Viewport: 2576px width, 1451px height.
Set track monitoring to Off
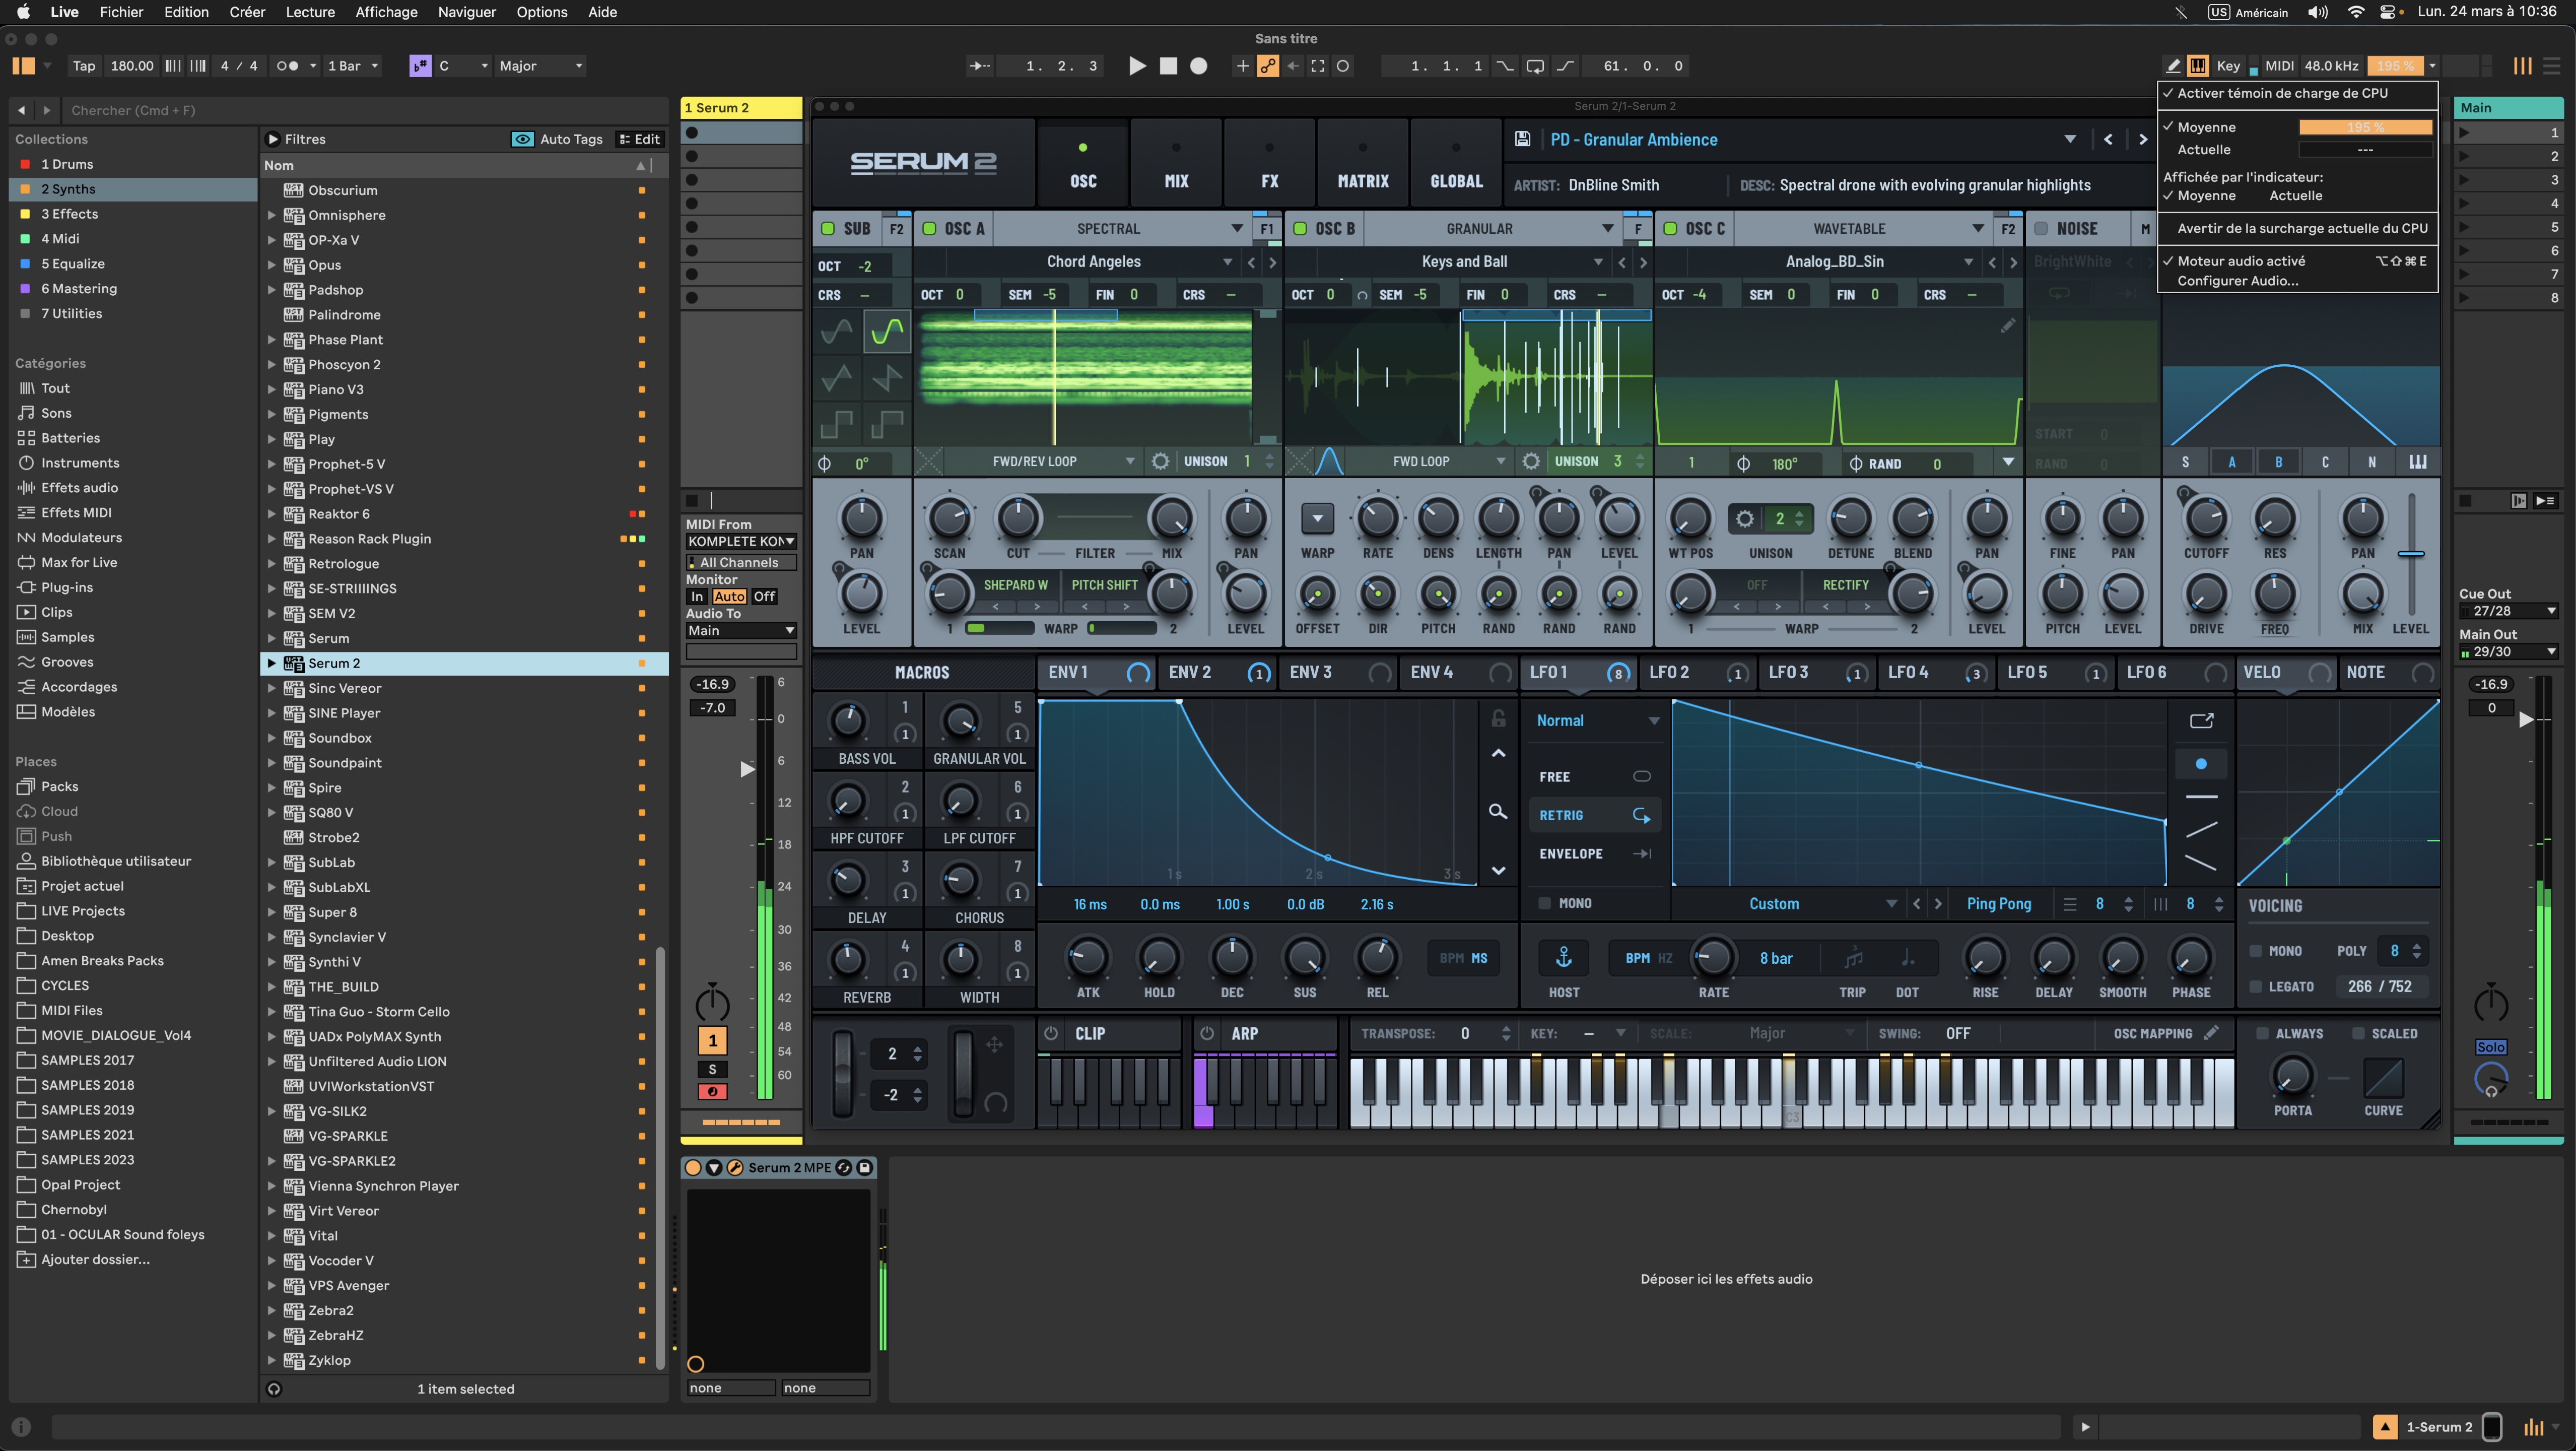point(764,596)
